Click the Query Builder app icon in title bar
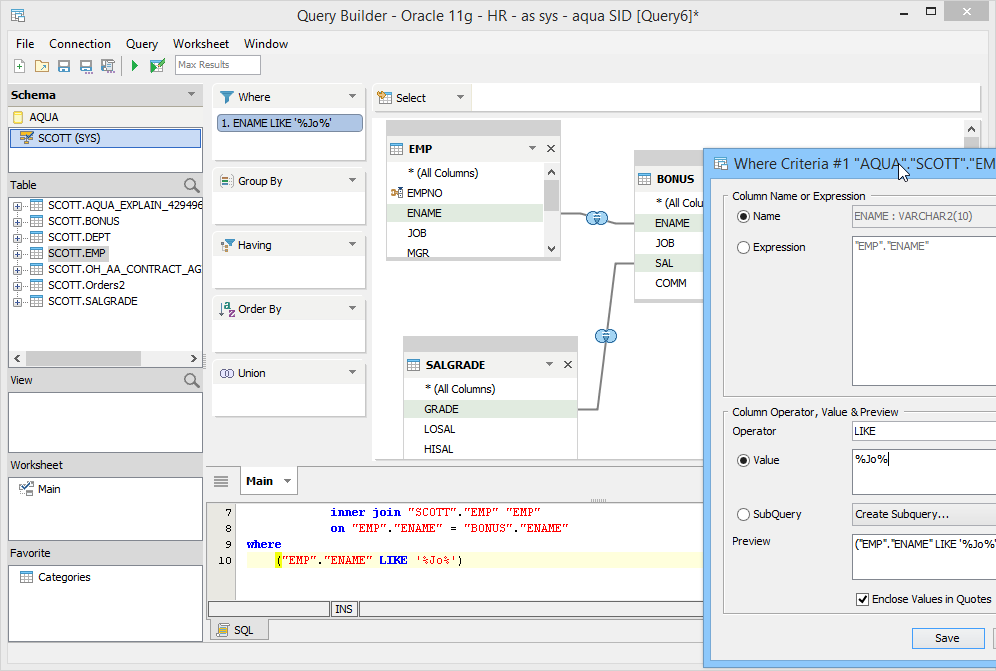This screenshot has width=996, height=671. point(18,15)
